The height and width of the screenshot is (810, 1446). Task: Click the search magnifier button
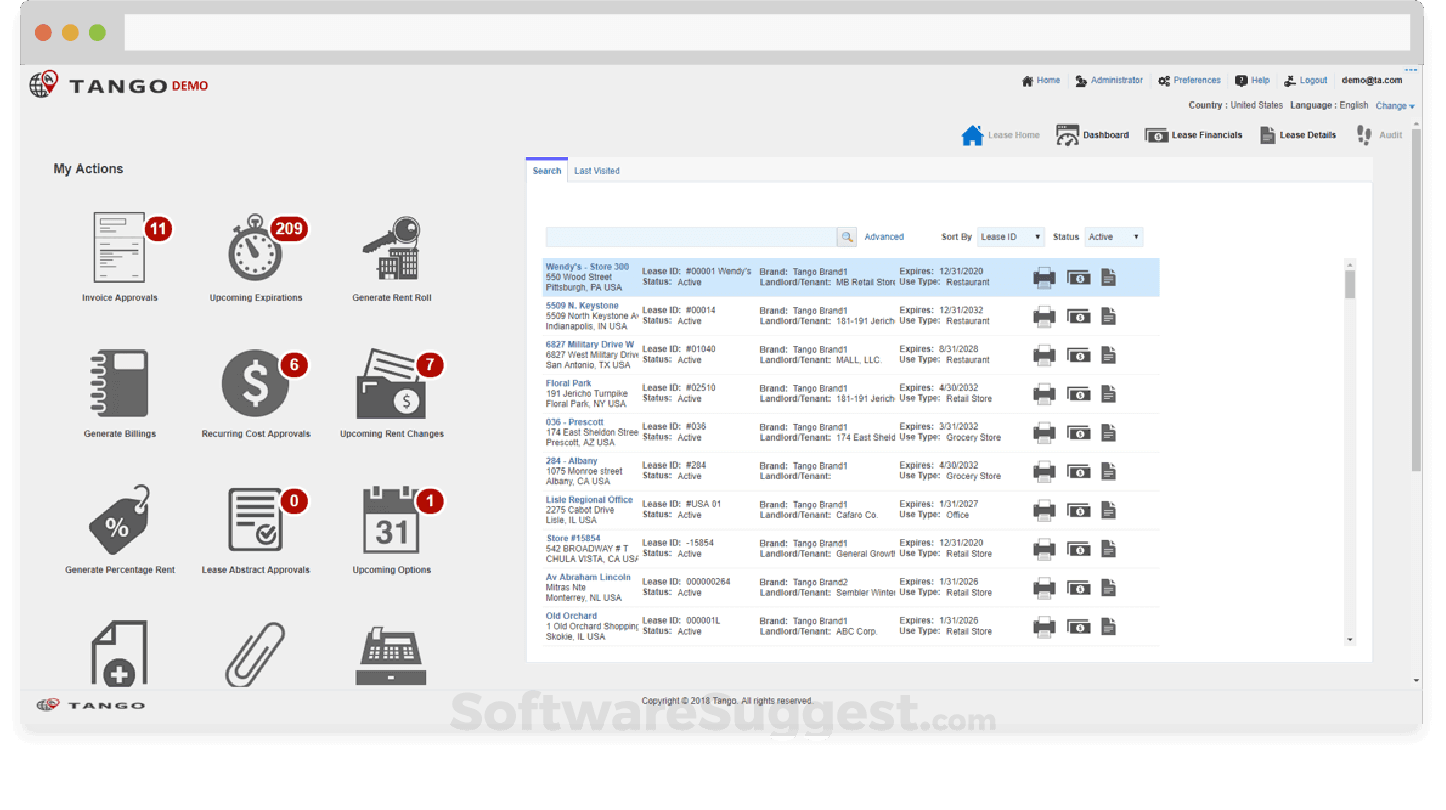(847, 236)
